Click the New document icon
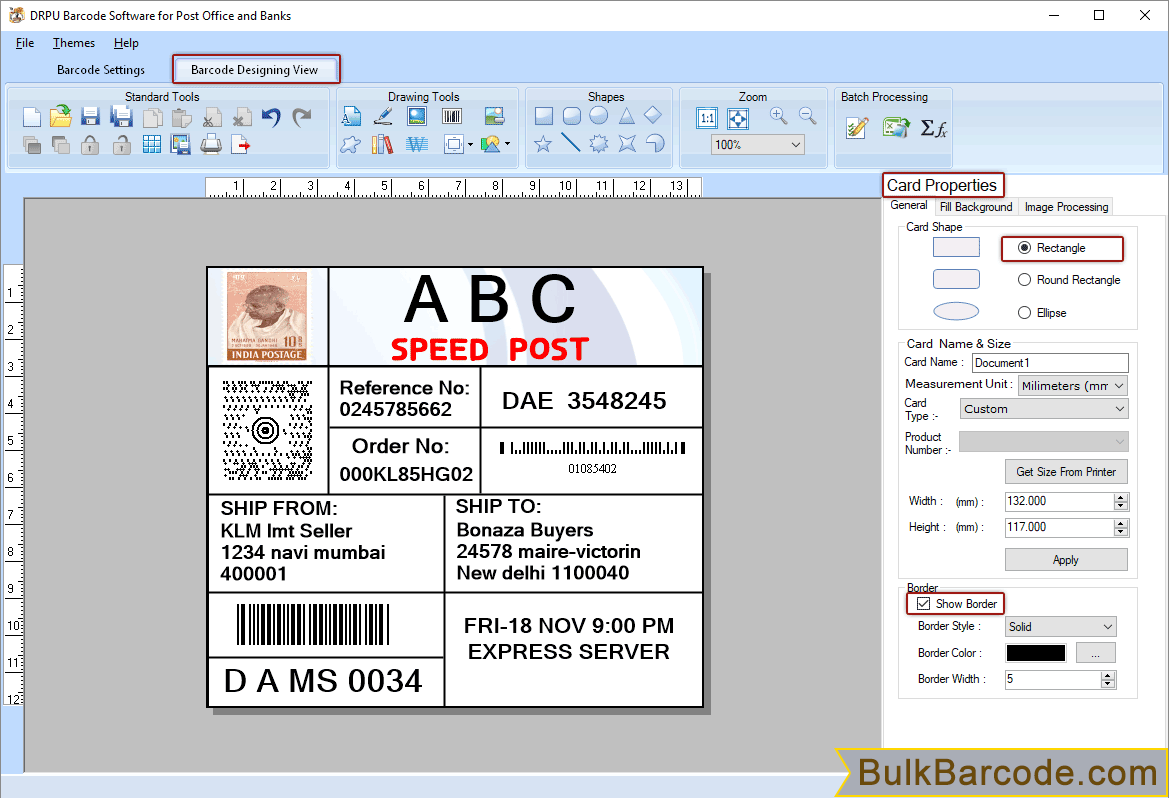 click(x=31, y=117)
